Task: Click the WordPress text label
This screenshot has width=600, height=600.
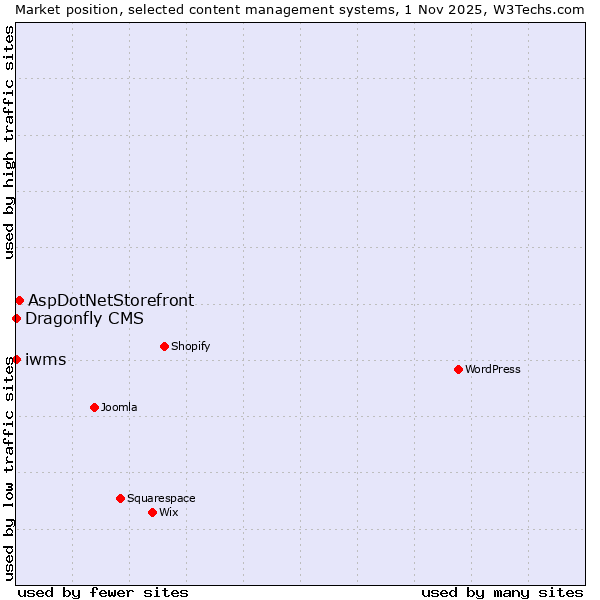Action: click(492, 369)
